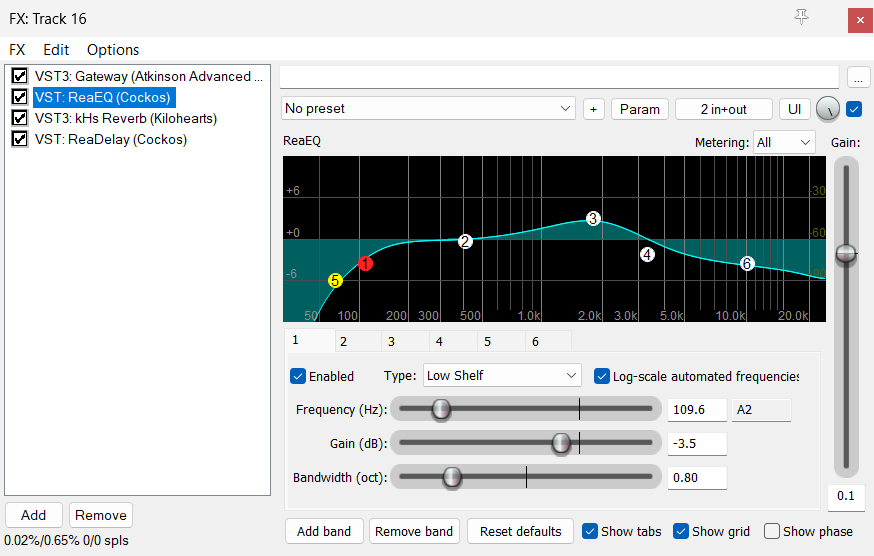Click Remove band button
874x556 pixels.
coord(414,531)
